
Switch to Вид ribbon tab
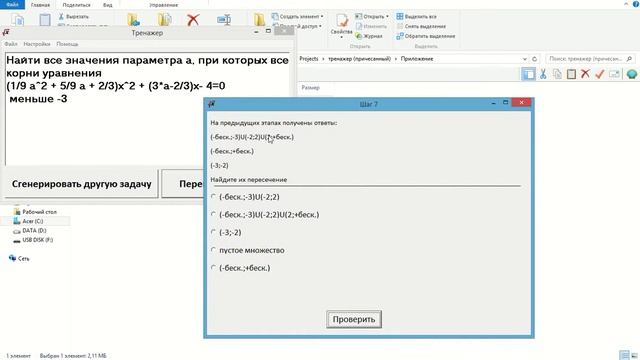click(108, 5)
